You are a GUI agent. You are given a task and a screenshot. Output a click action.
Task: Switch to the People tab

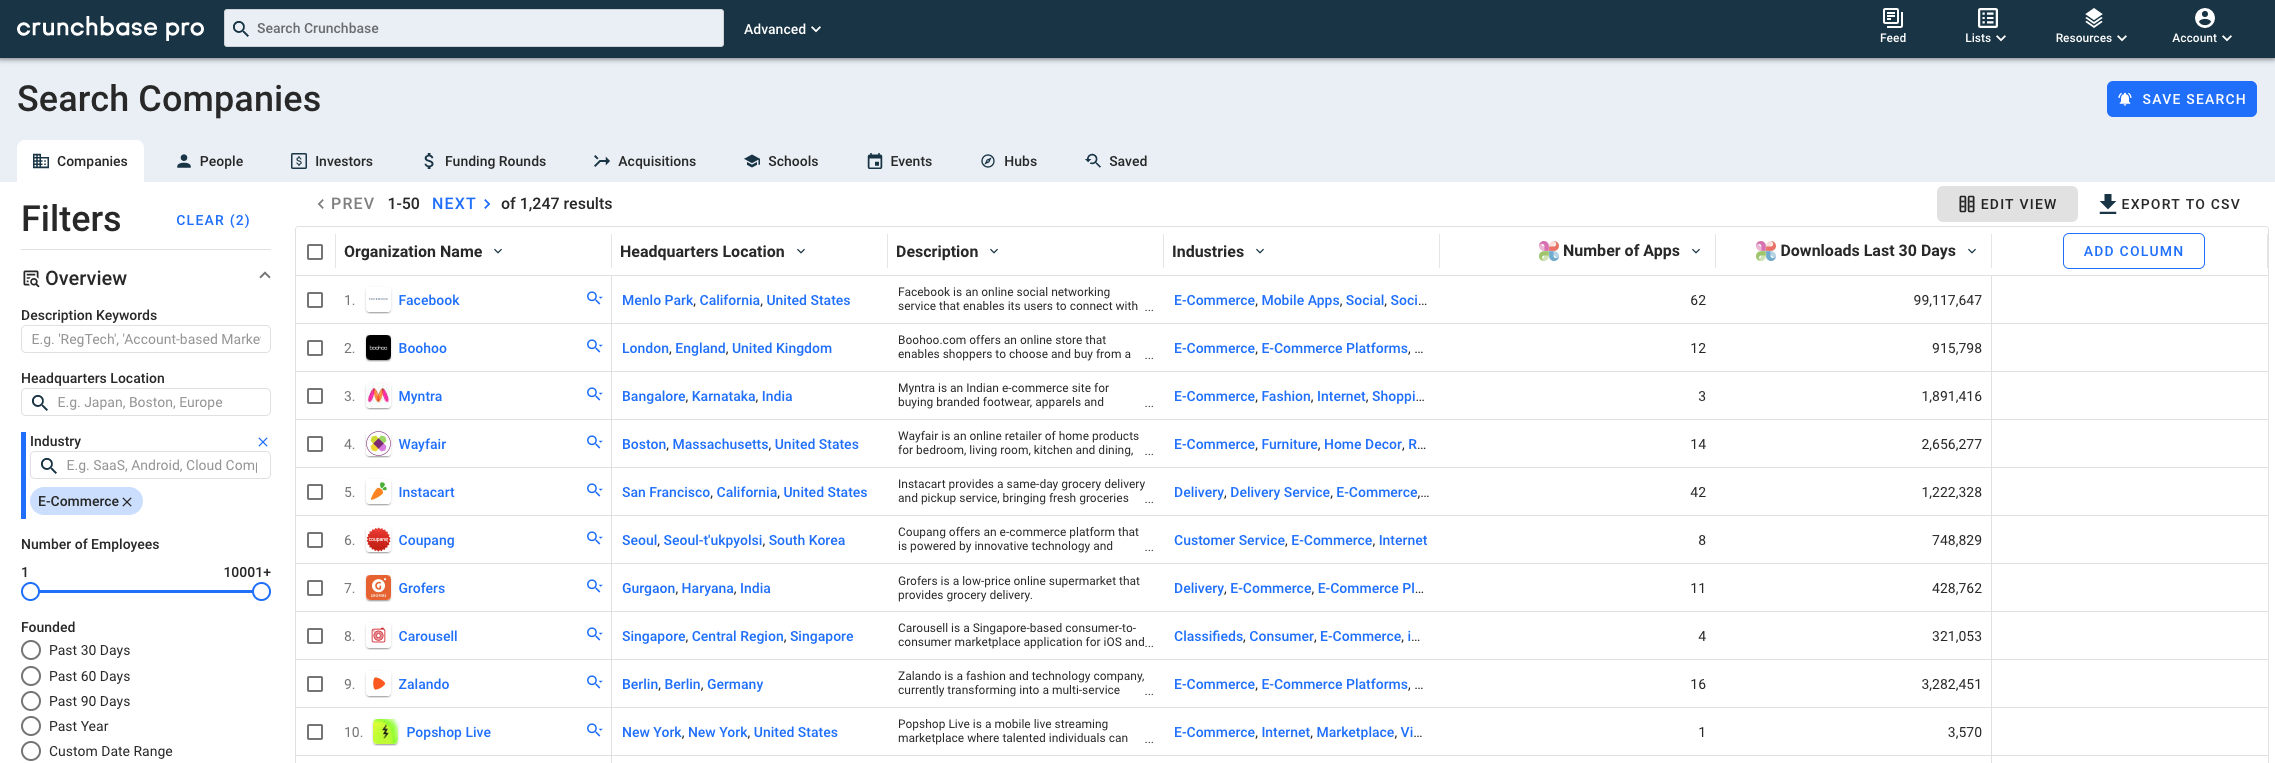(209, 161)
